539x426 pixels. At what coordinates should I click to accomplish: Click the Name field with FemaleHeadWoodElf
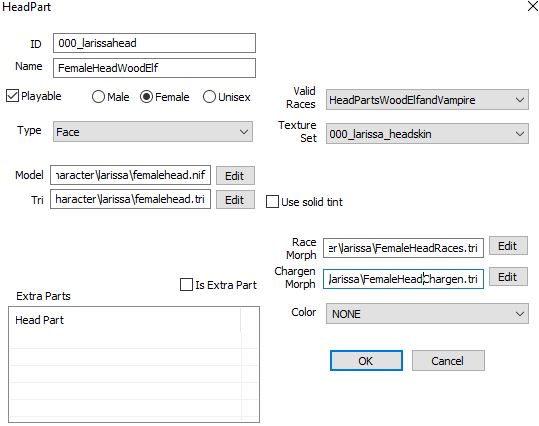[154, 68]
